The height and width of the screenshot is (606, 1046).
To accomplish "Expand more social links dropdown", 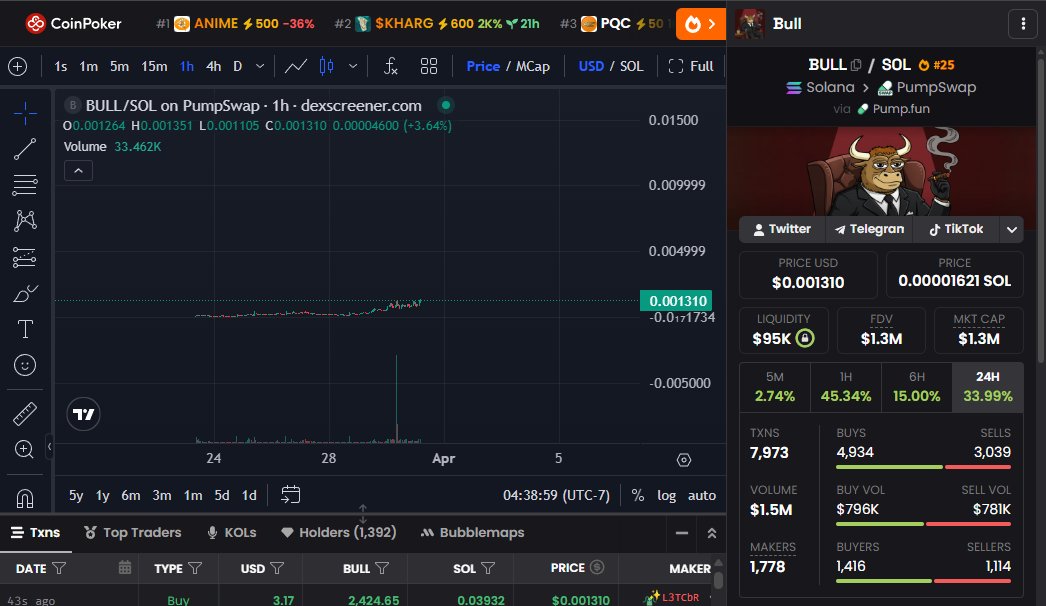I will point(1011,230).
